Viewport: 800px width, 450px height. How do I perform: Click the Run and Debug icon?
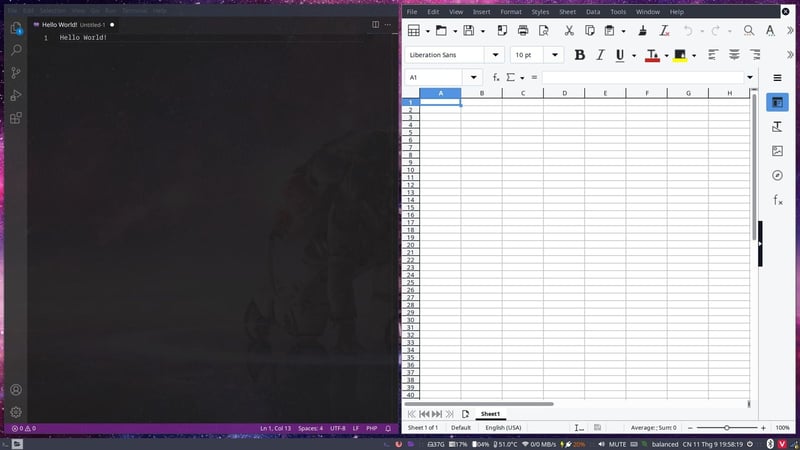click(x=16, y=96)
